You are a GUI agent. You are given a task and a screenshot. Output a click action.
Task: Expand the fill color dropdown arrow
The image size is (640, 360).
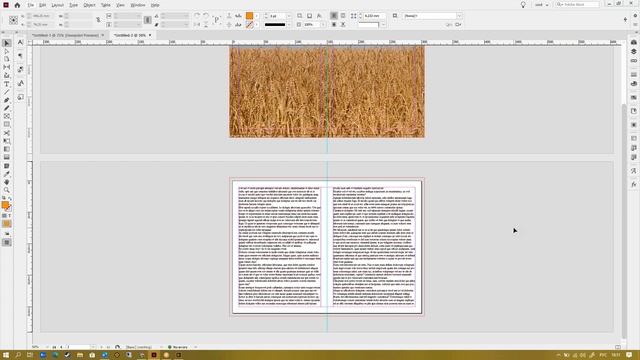(257, 16)
